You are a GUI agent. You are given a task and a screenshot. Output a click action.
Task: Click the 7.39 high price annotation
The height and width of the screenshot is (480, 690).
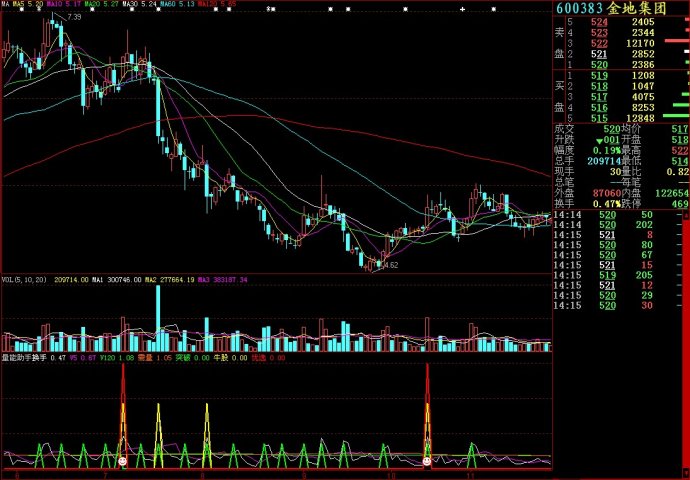click(x=75, y=17)
